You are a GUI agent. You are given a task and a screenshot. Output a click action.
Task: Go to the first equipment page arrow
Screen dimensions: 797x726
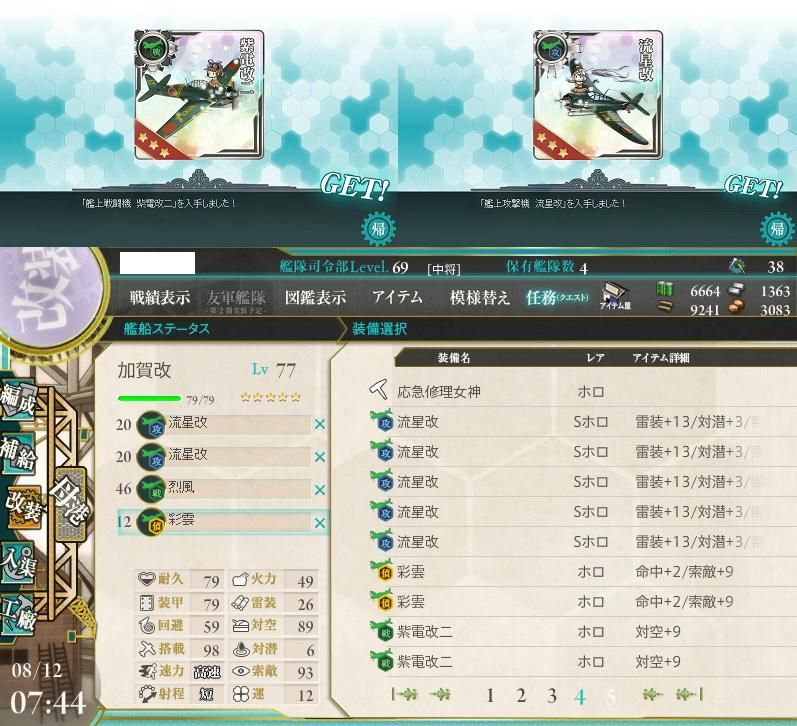coord(405,694)
